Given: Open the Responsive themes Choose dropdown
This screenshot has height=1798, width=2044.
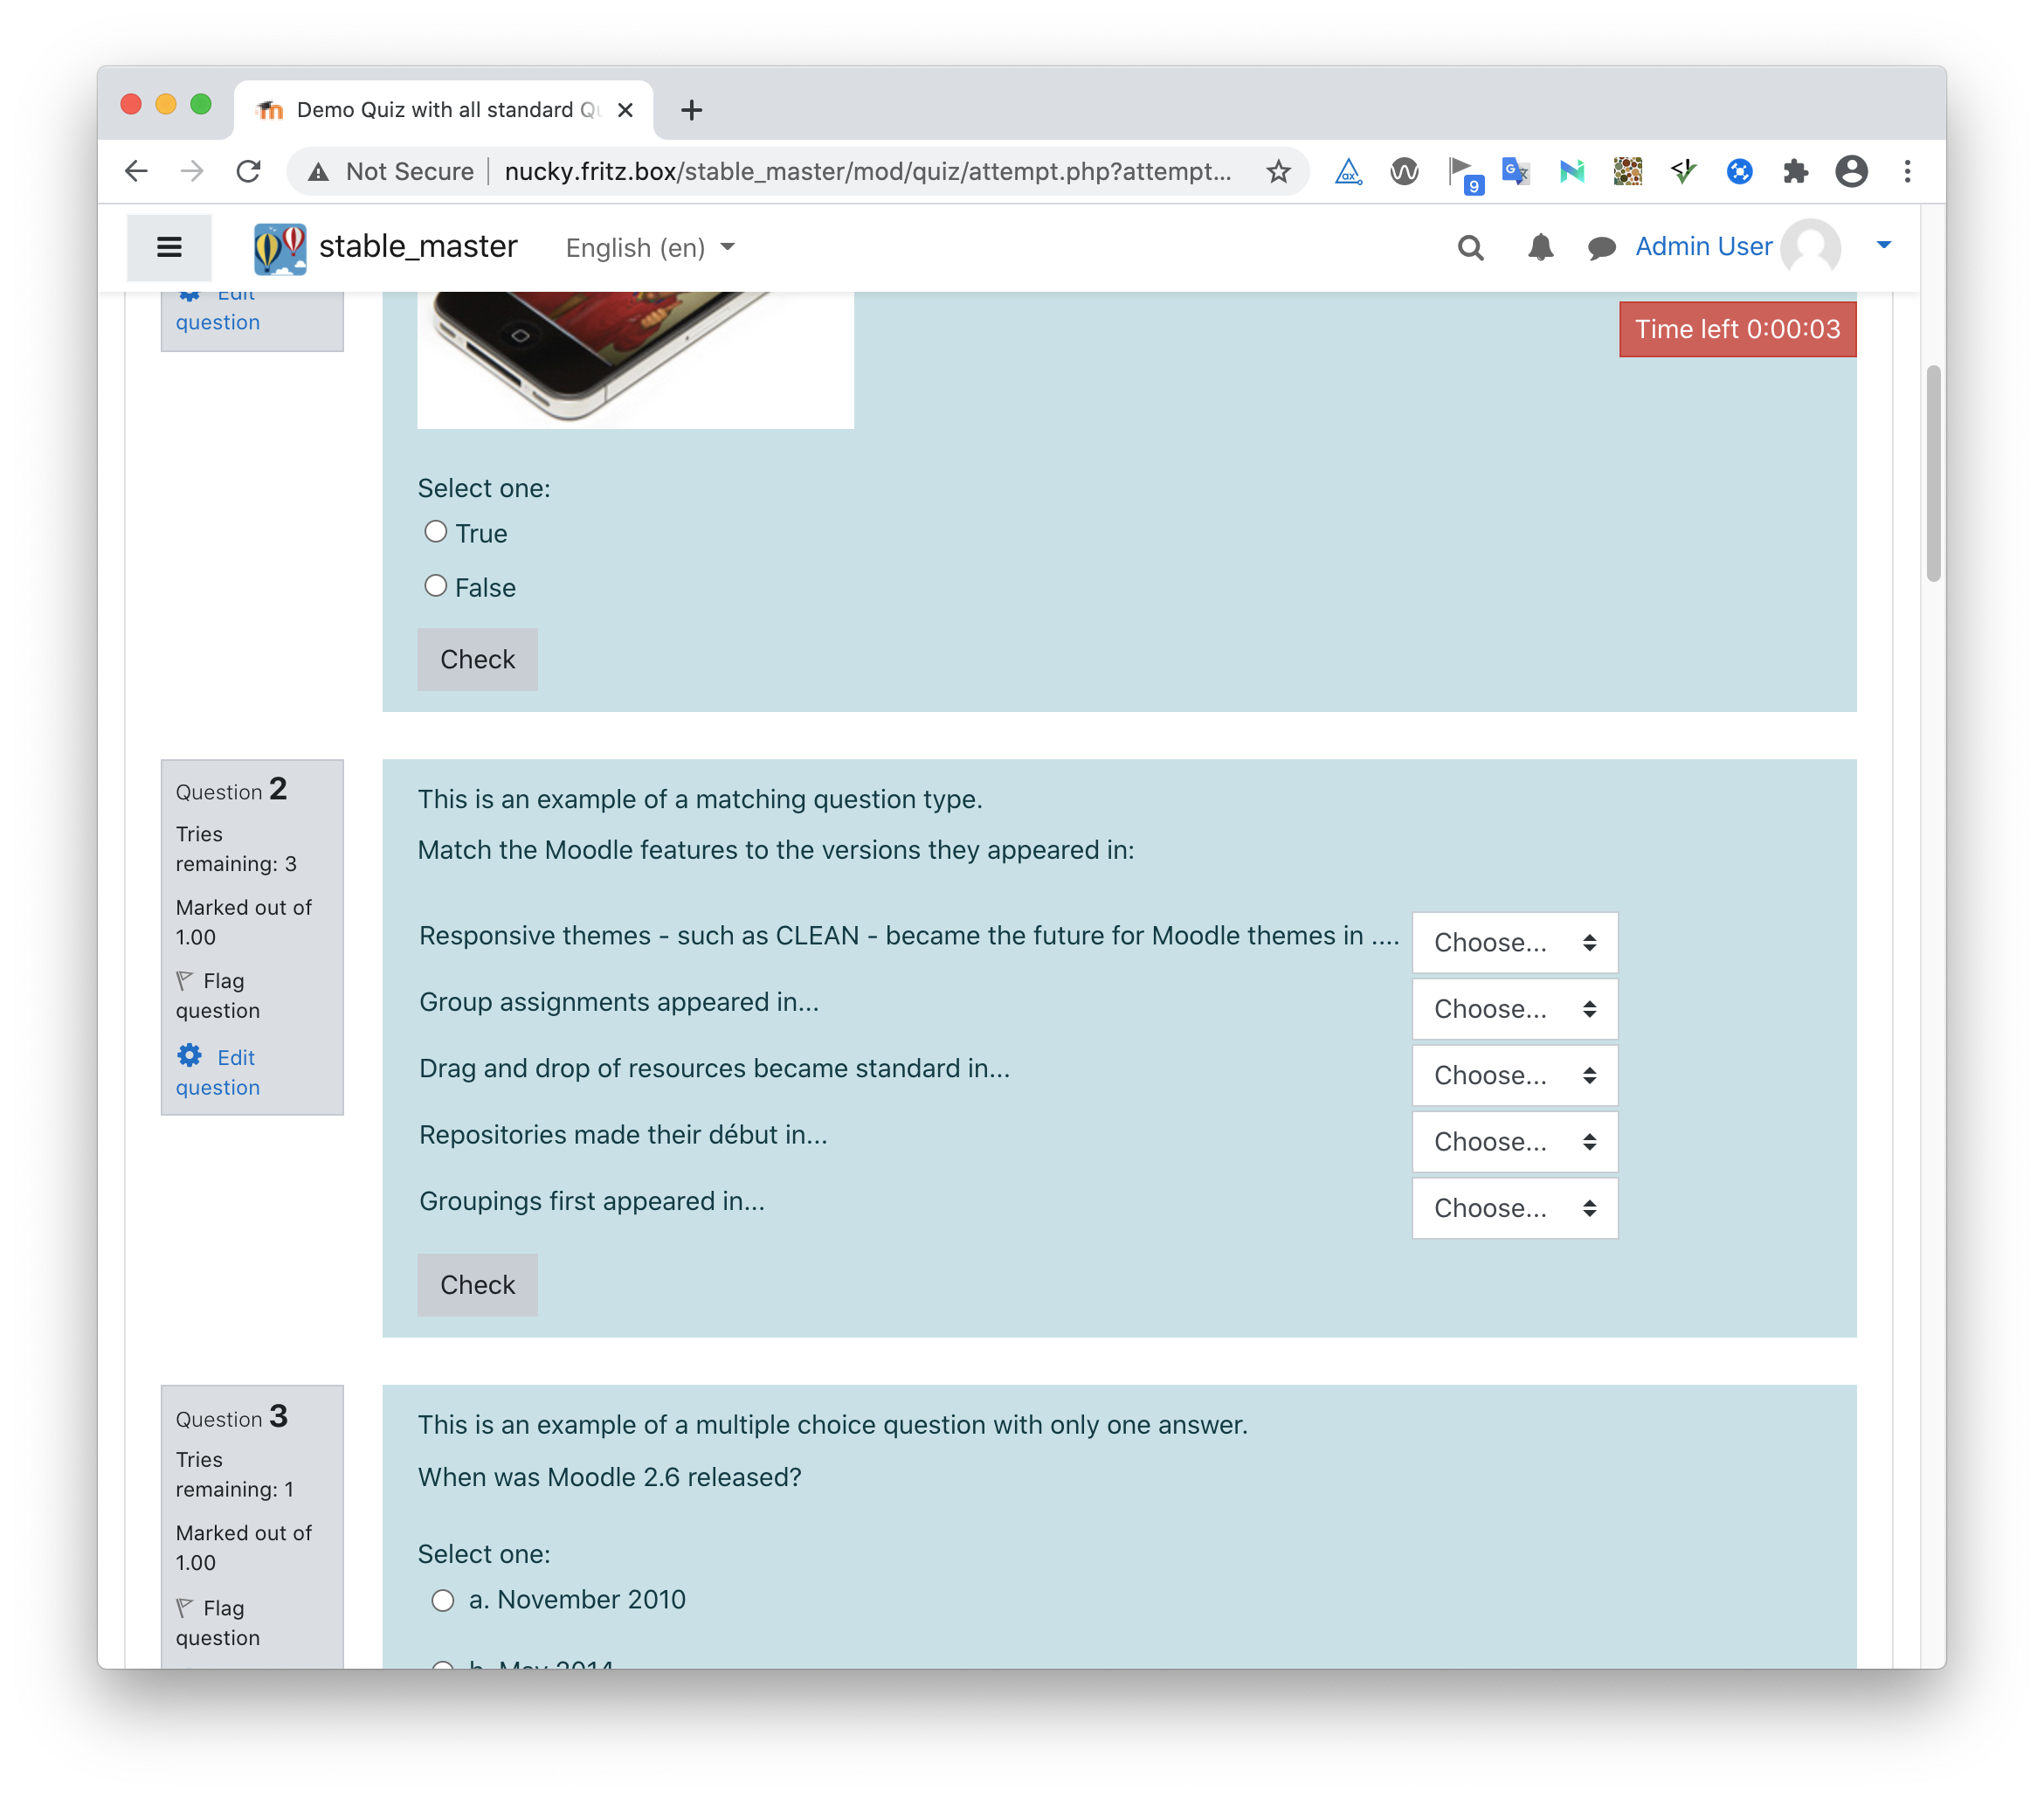Looking at the screenshot, I should (1514, 942).
